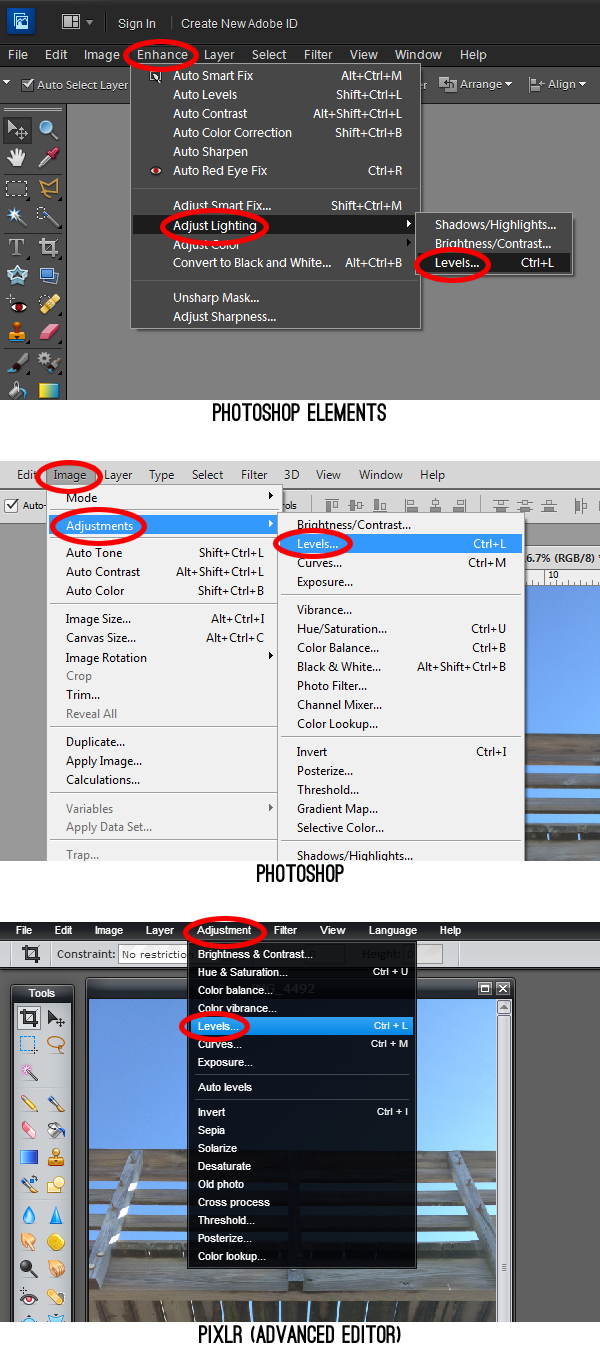Choose Unsharp Mask in Enhance menu

click(275, 298)
